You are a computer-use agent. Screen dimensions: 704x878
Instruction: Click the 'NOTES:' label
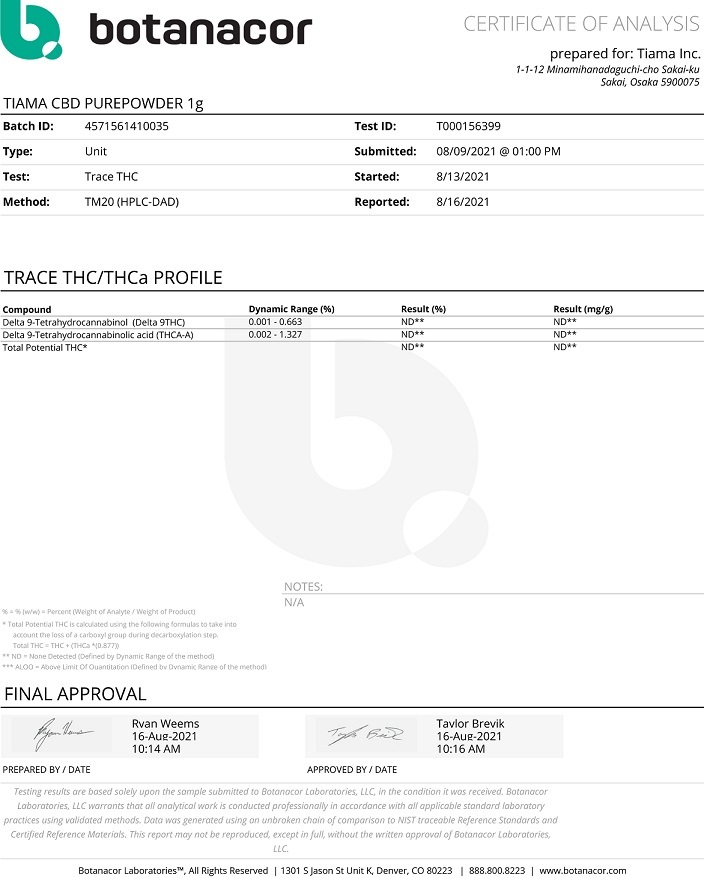coord(304,587)
